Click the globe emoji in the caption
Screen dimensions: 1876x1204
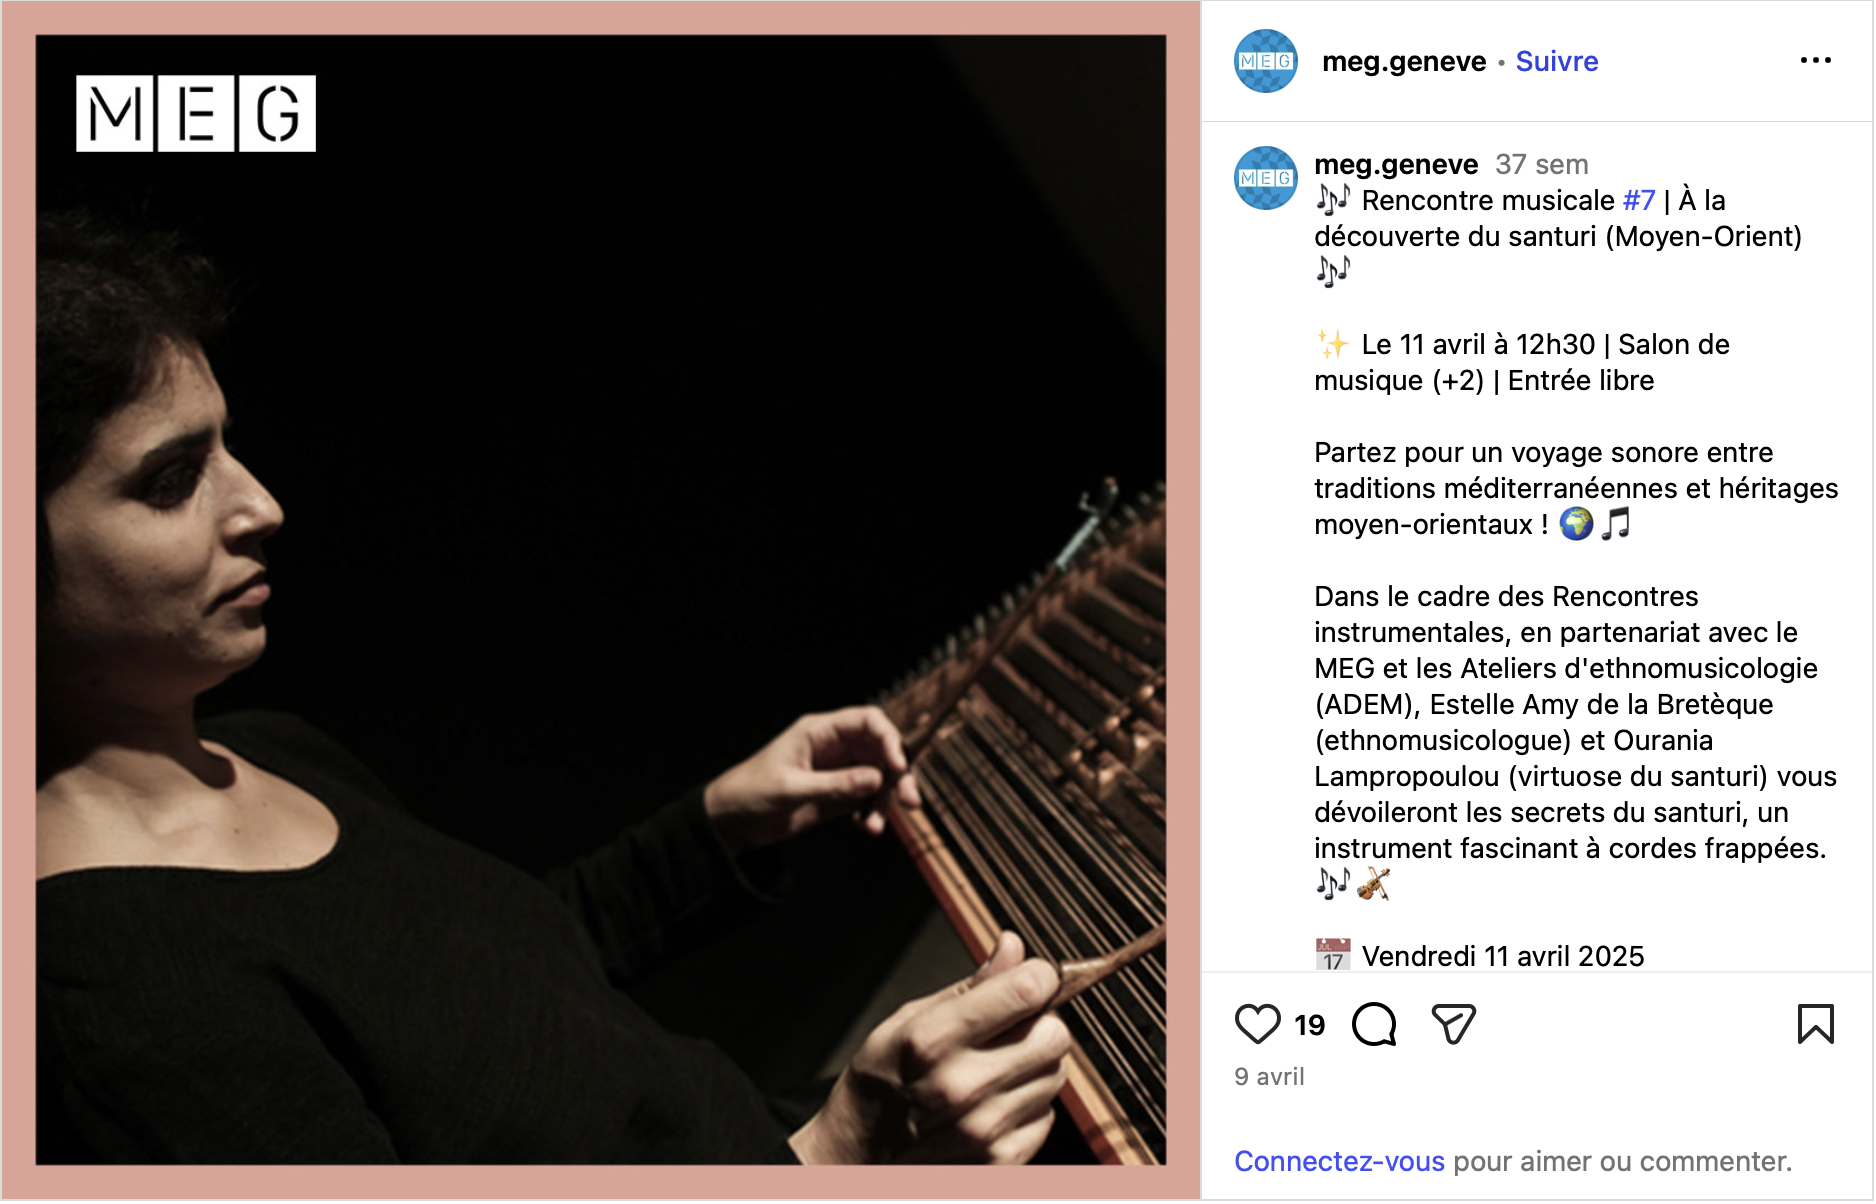[1577, 523]
